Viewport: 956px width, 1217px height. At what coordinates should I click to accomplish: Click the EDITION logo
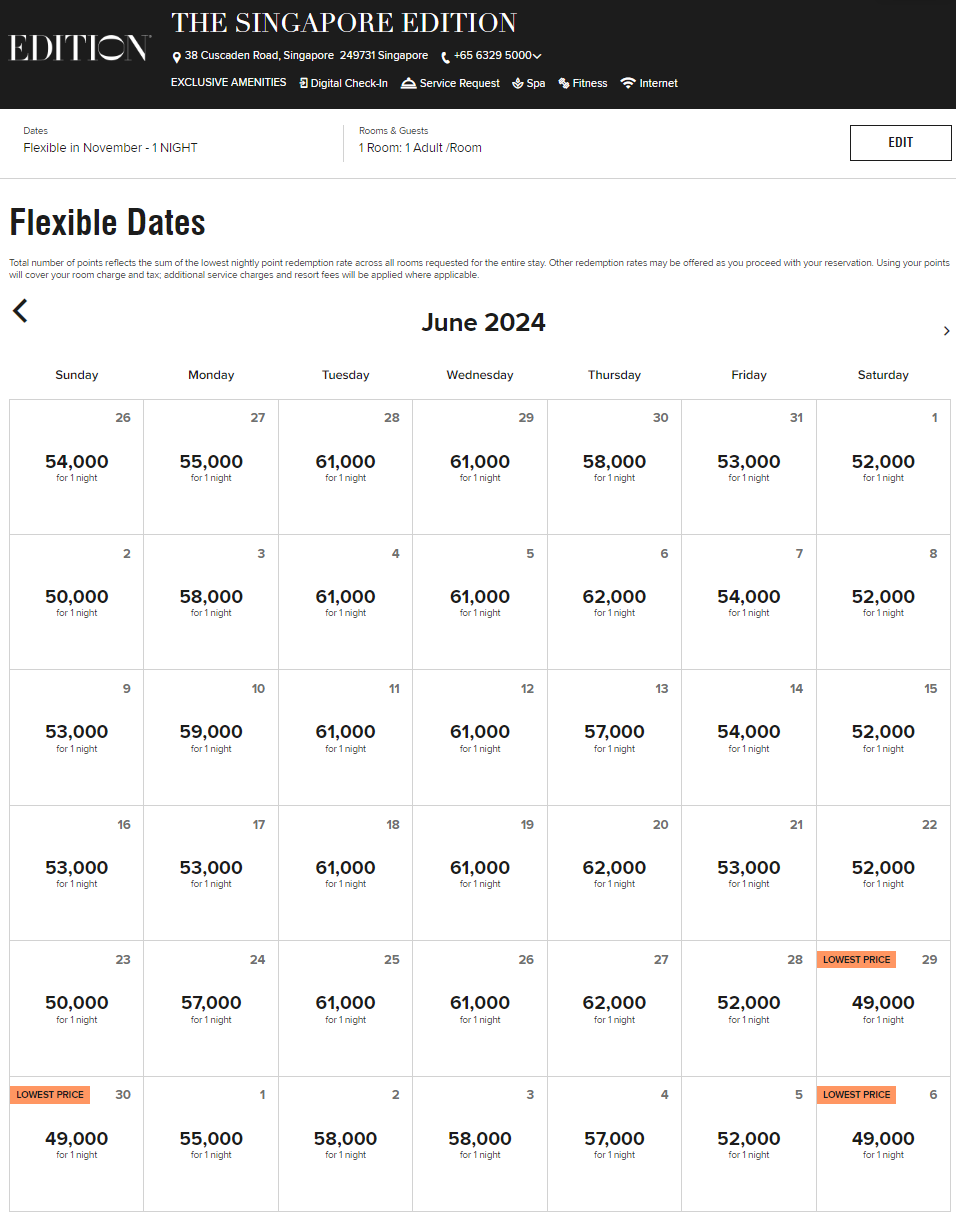point(80,48)
